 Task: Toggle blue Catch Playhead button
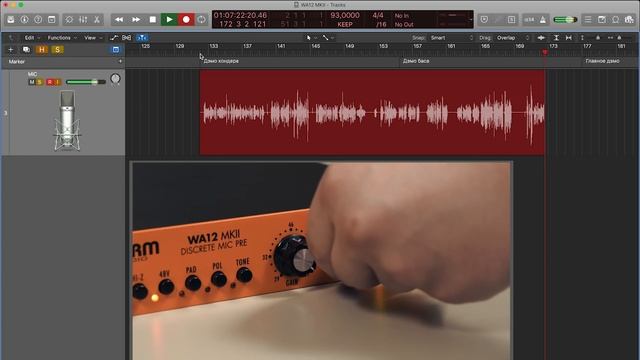point(142,38)
